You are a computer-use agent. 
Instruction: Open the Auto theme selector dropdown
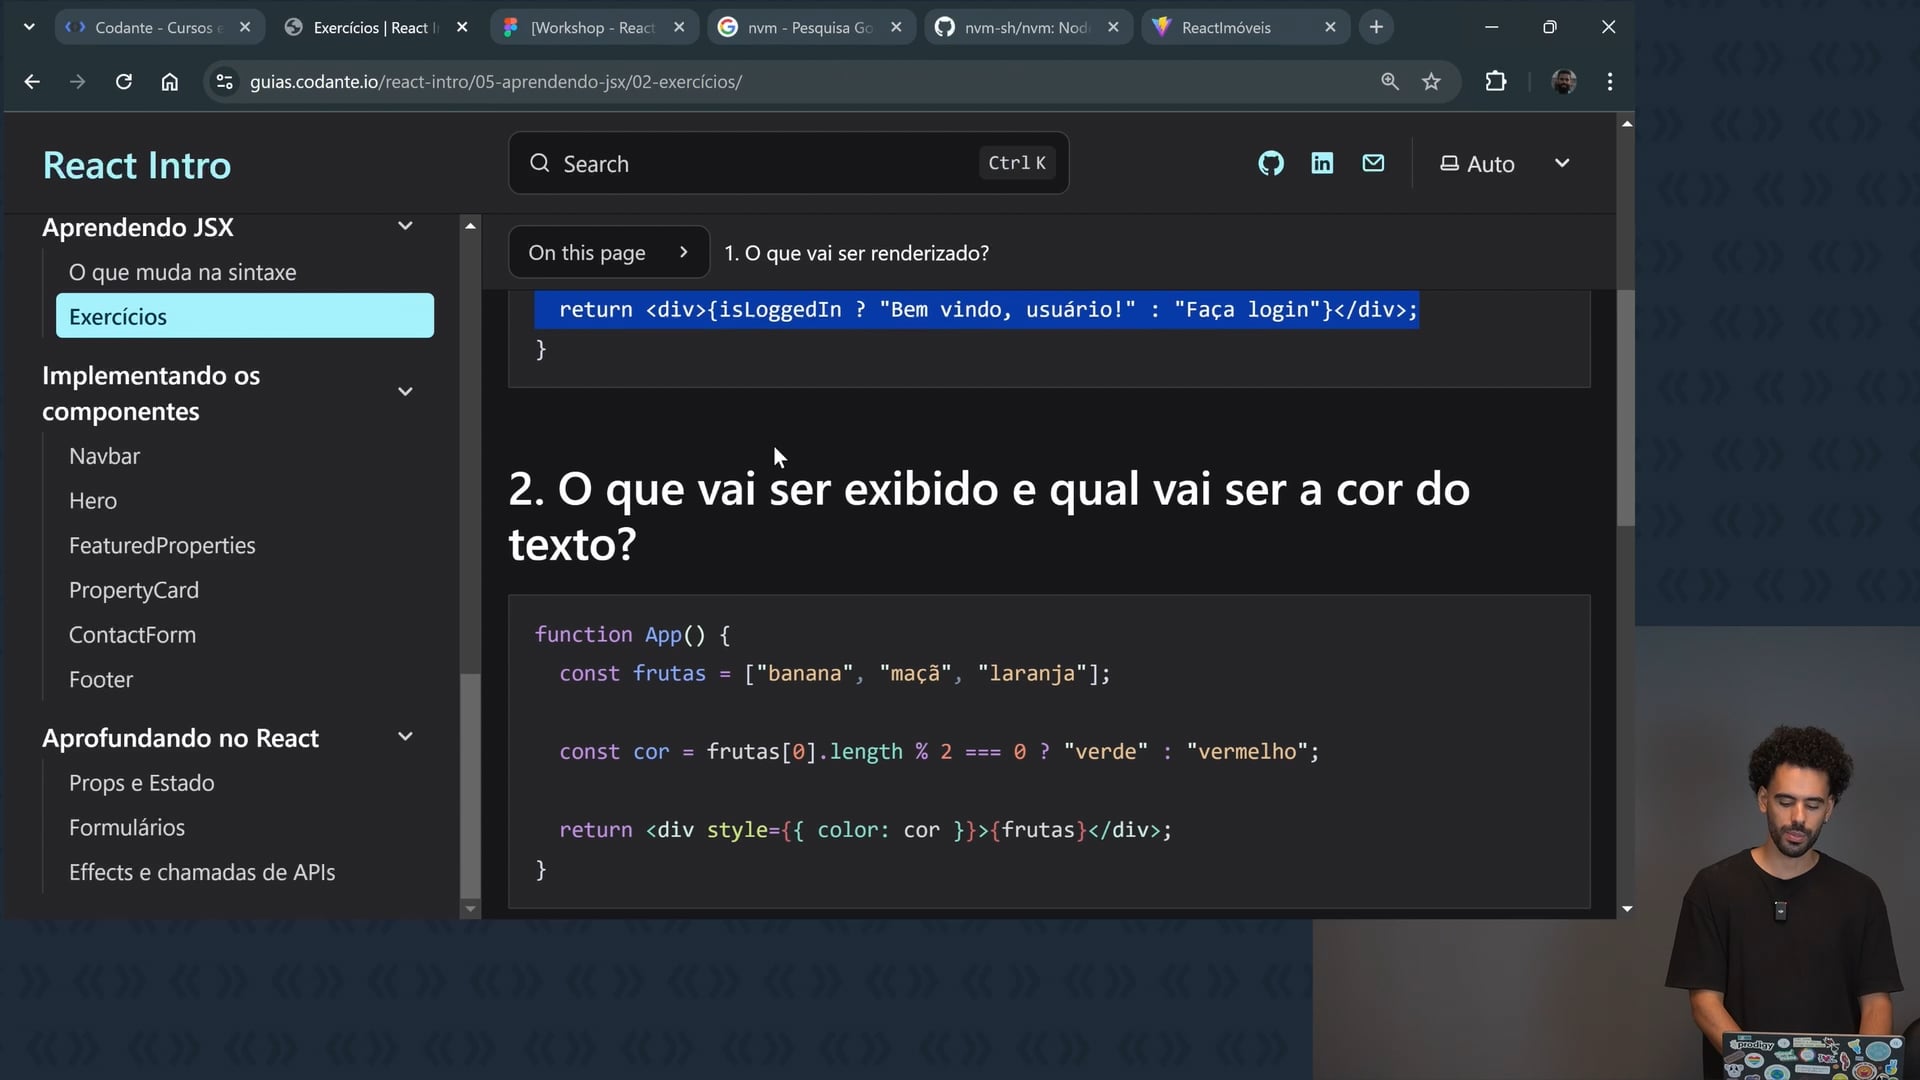[1504, 164]
